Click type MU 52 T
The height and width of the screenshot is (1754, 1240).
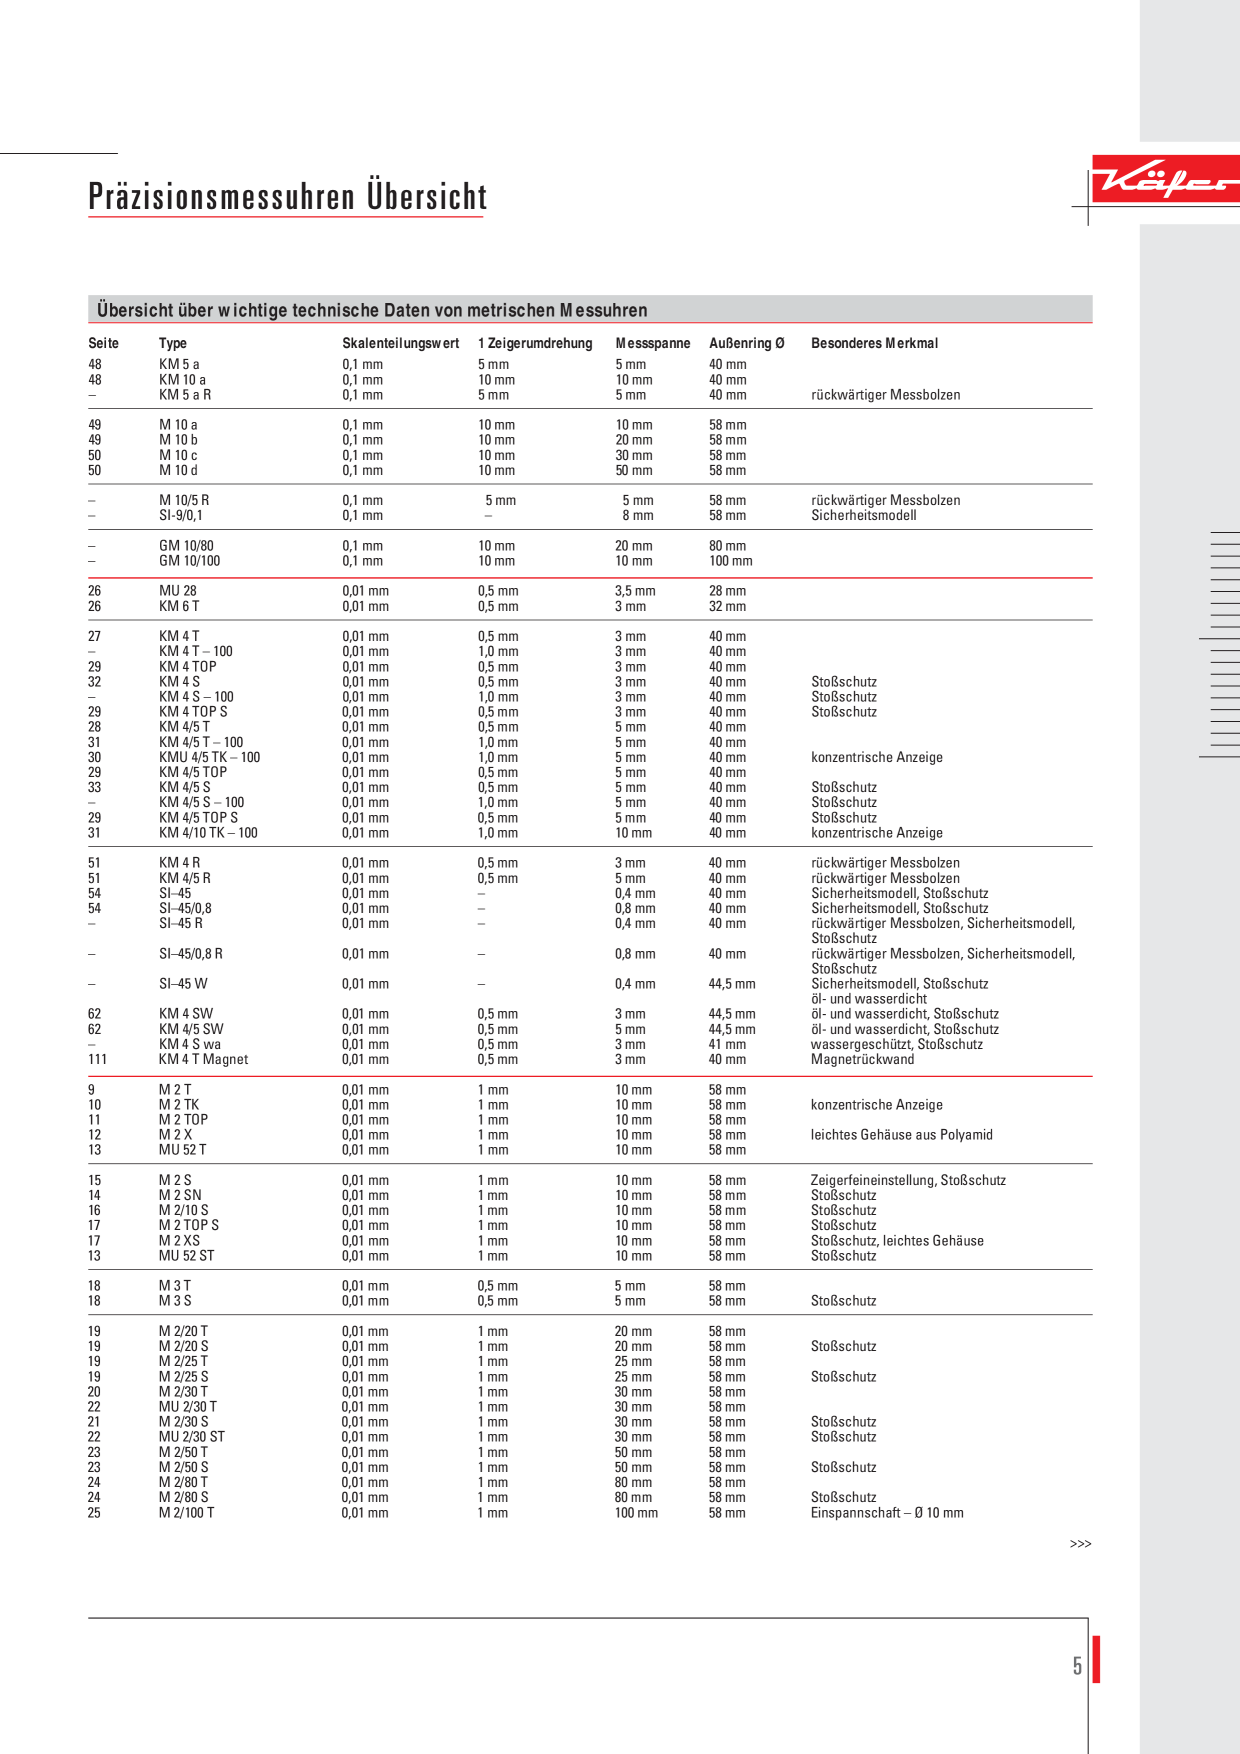pyautogui.click(x=182, y=1150)
